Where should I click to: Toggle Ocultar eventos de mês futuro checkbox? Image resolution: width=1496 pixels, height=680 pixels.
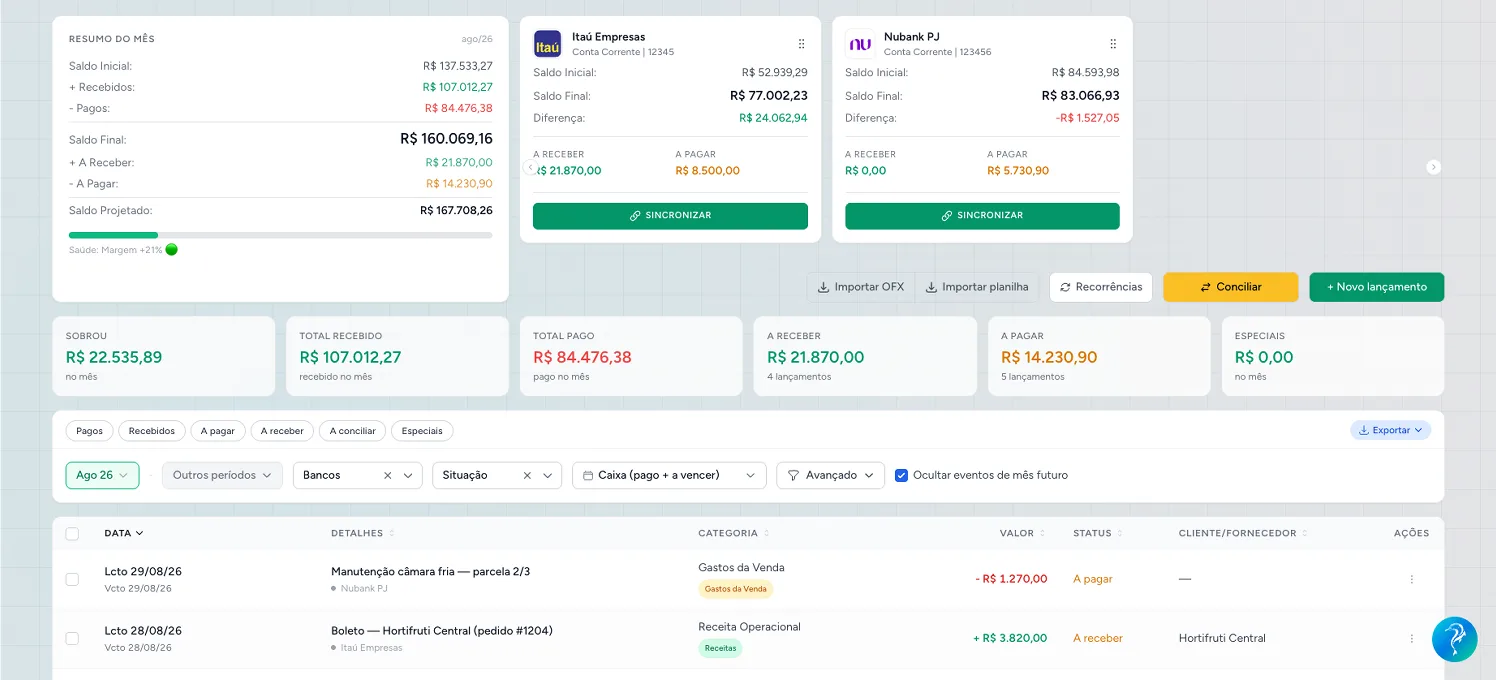click(x=901, y=475)
